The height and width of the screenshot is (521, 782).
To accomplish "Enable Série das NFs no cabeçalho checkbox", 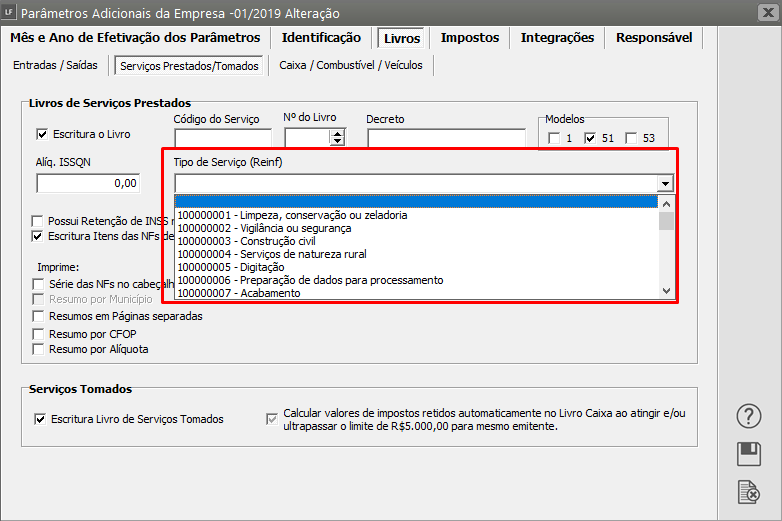I will [38, 284].
